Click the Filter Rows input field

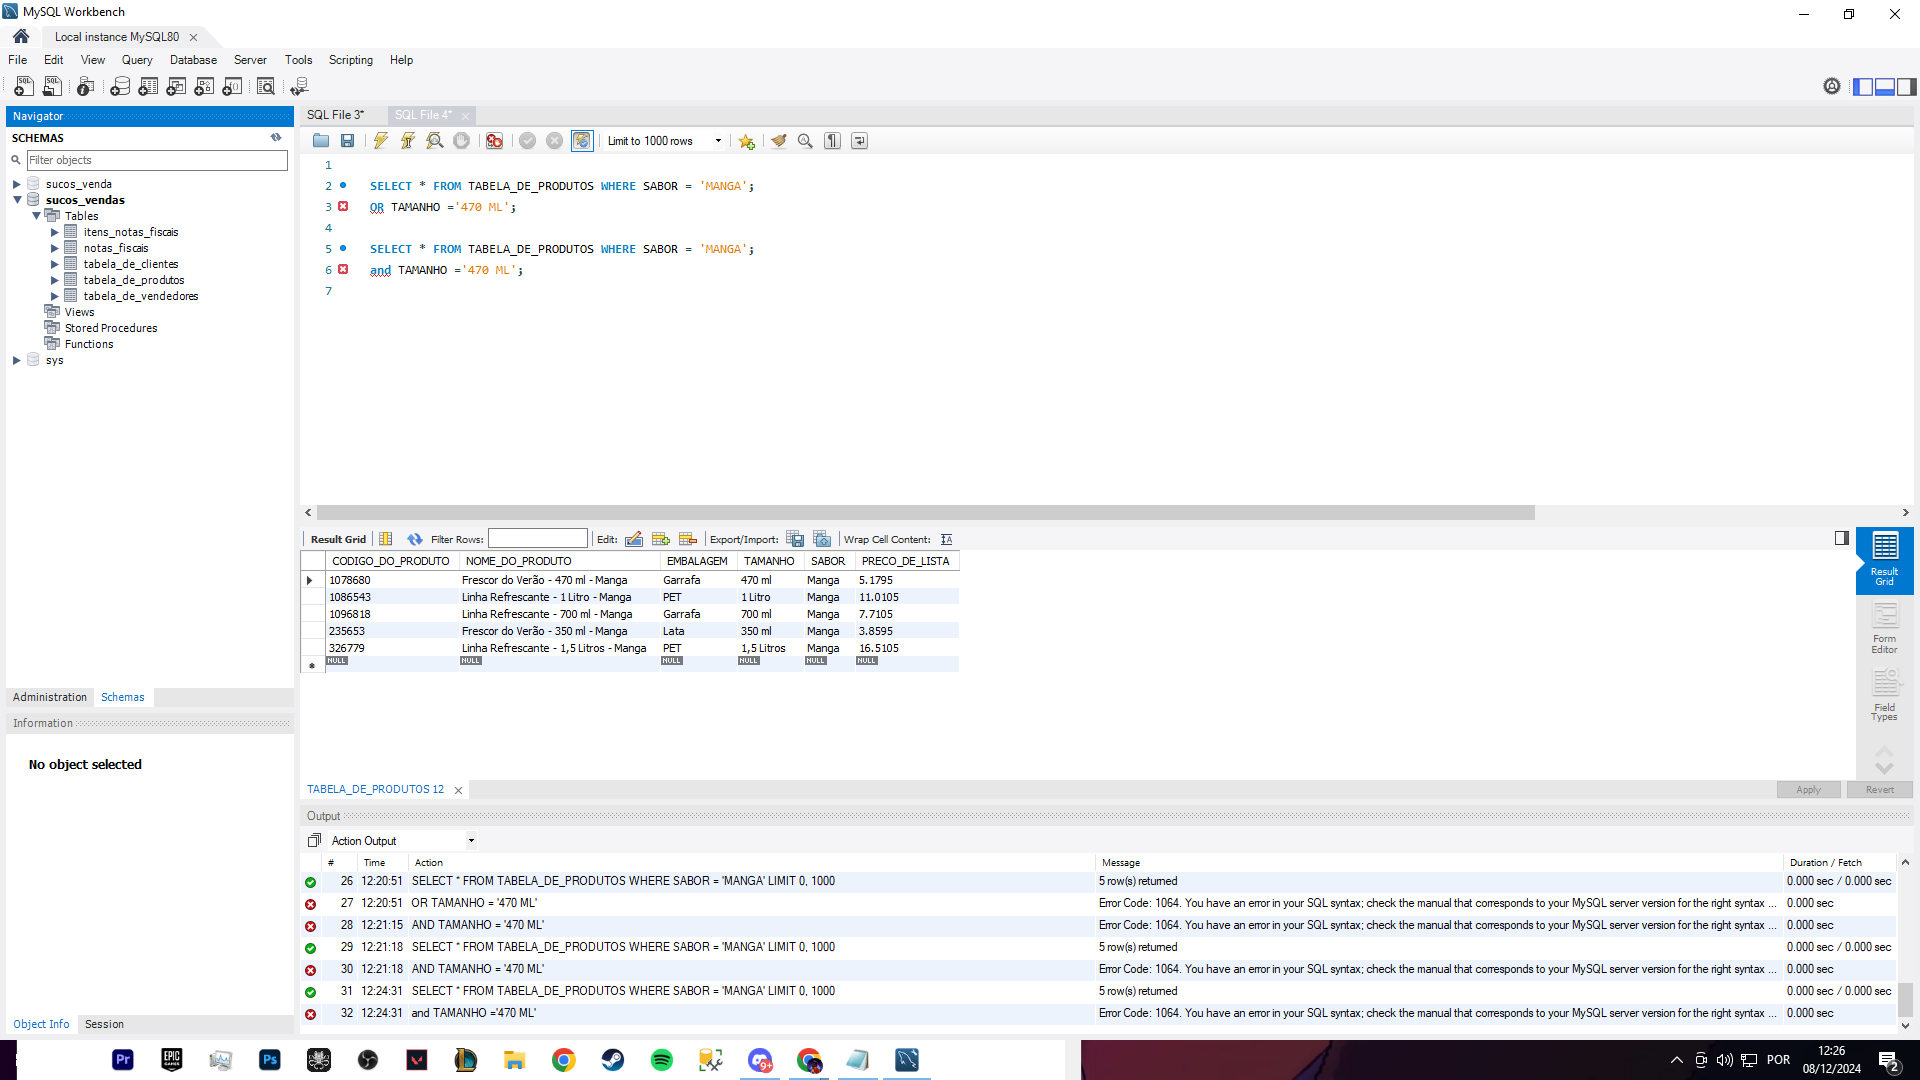pos(538,539)
